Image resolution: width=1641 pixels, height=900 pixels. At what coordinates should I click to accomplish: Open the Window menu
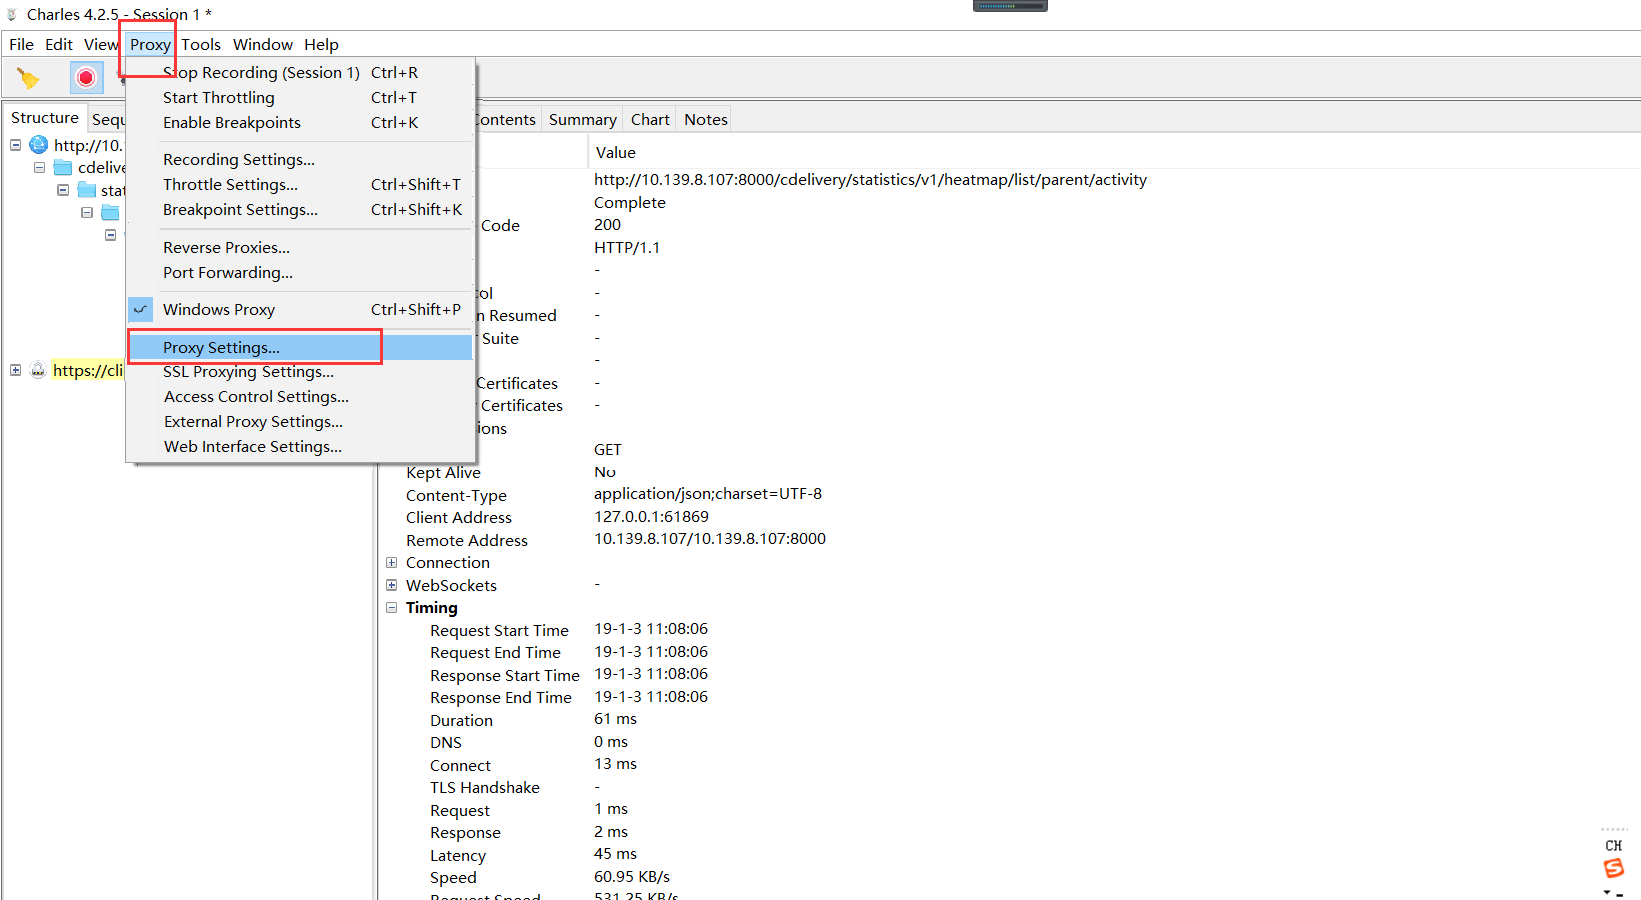click(263, 44)
